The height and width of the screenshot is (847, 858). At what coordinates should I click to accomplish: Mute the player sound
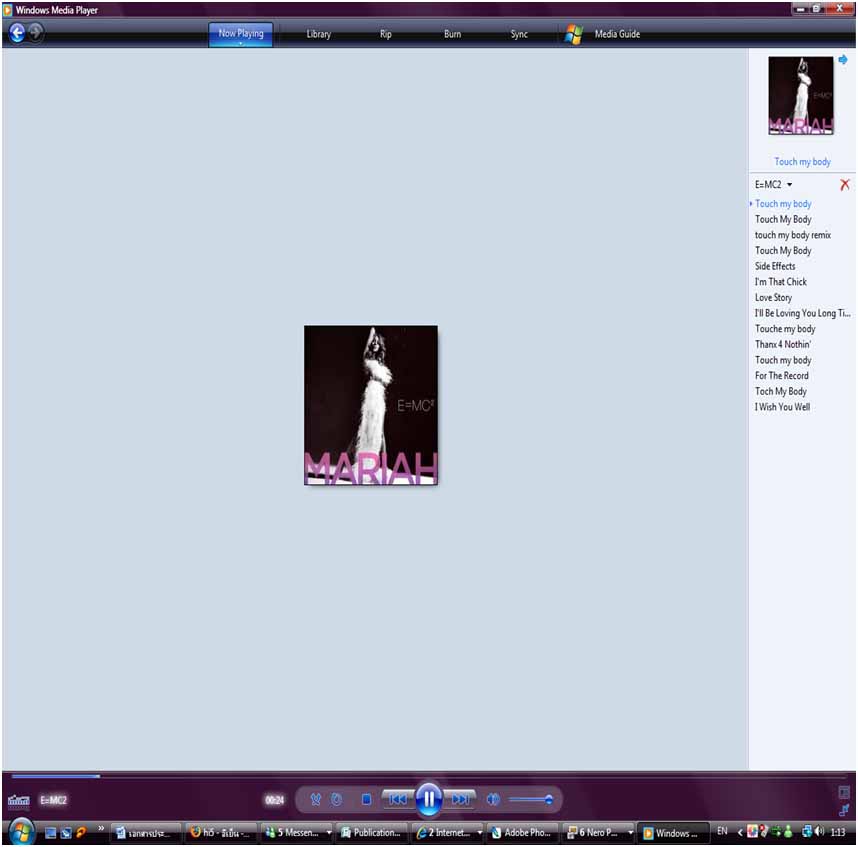(x=492, y=799)
